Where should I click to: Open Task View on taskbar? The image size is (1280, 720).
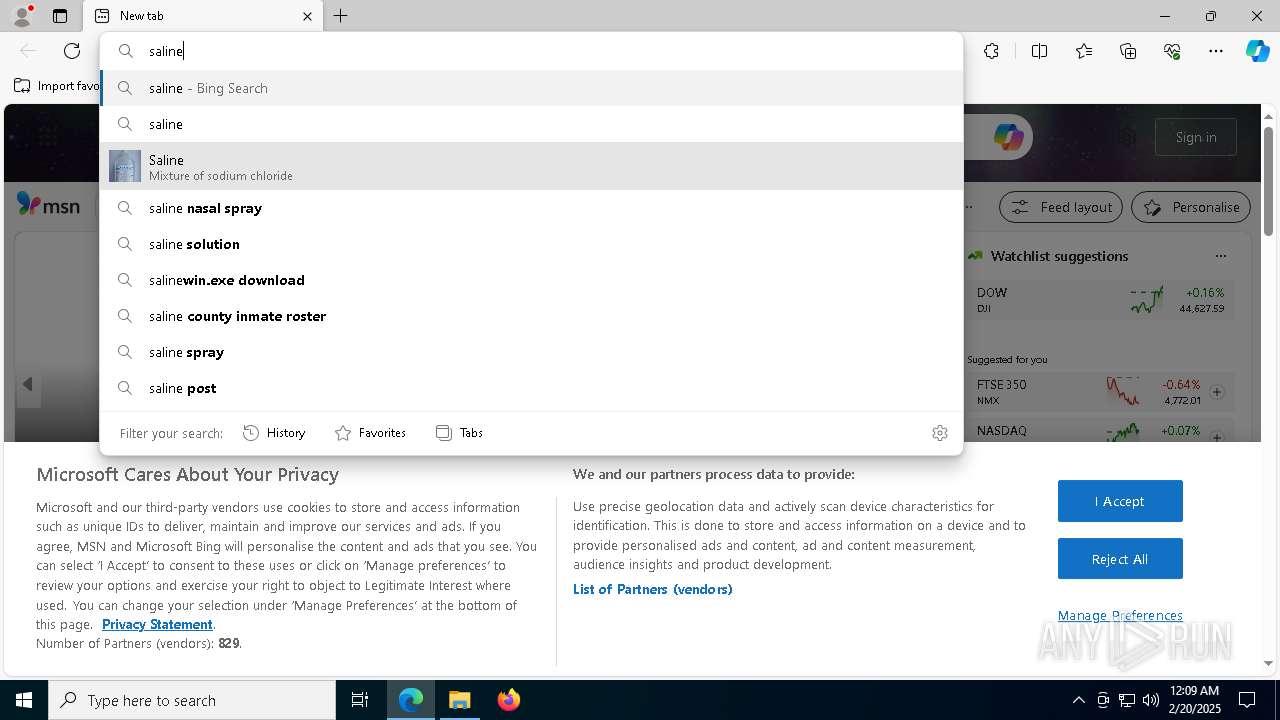[360, 700]
